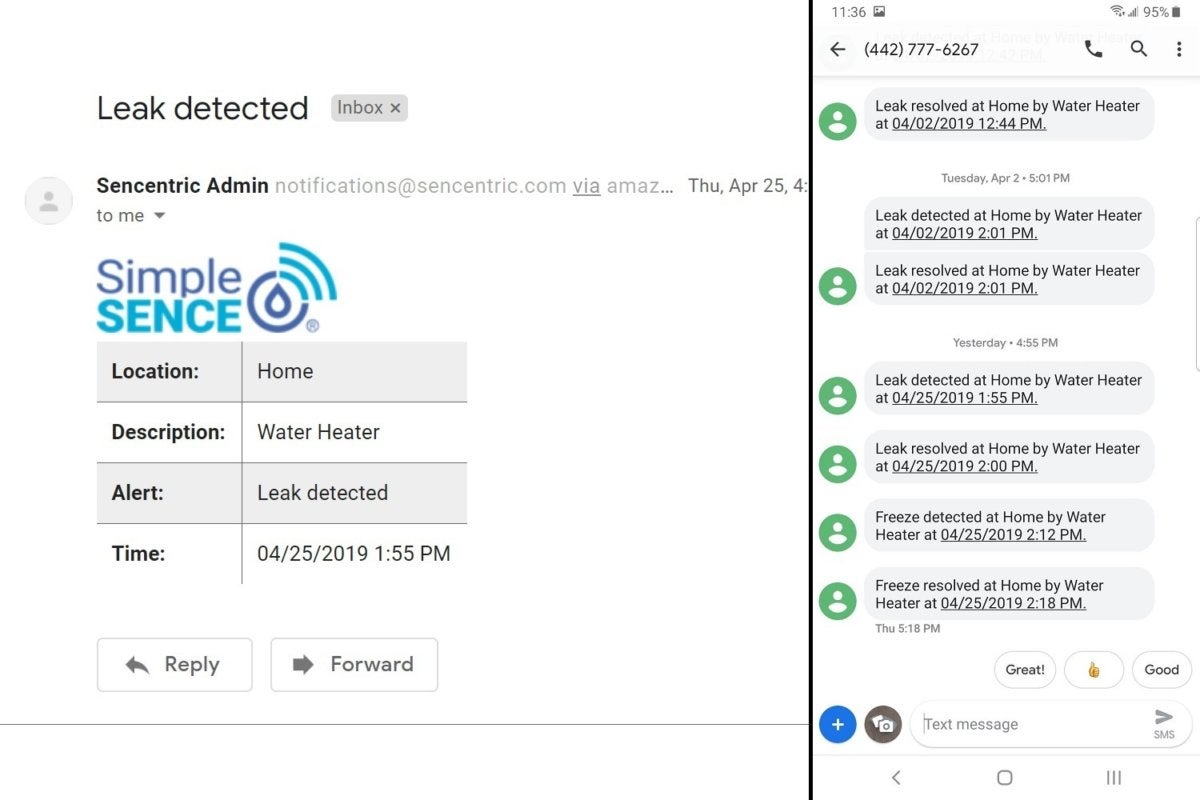This screenshot has width=1200, height=800.
Task: Tap the 'Thu 5:18 PM' timestamp
Action: point(908,629)
